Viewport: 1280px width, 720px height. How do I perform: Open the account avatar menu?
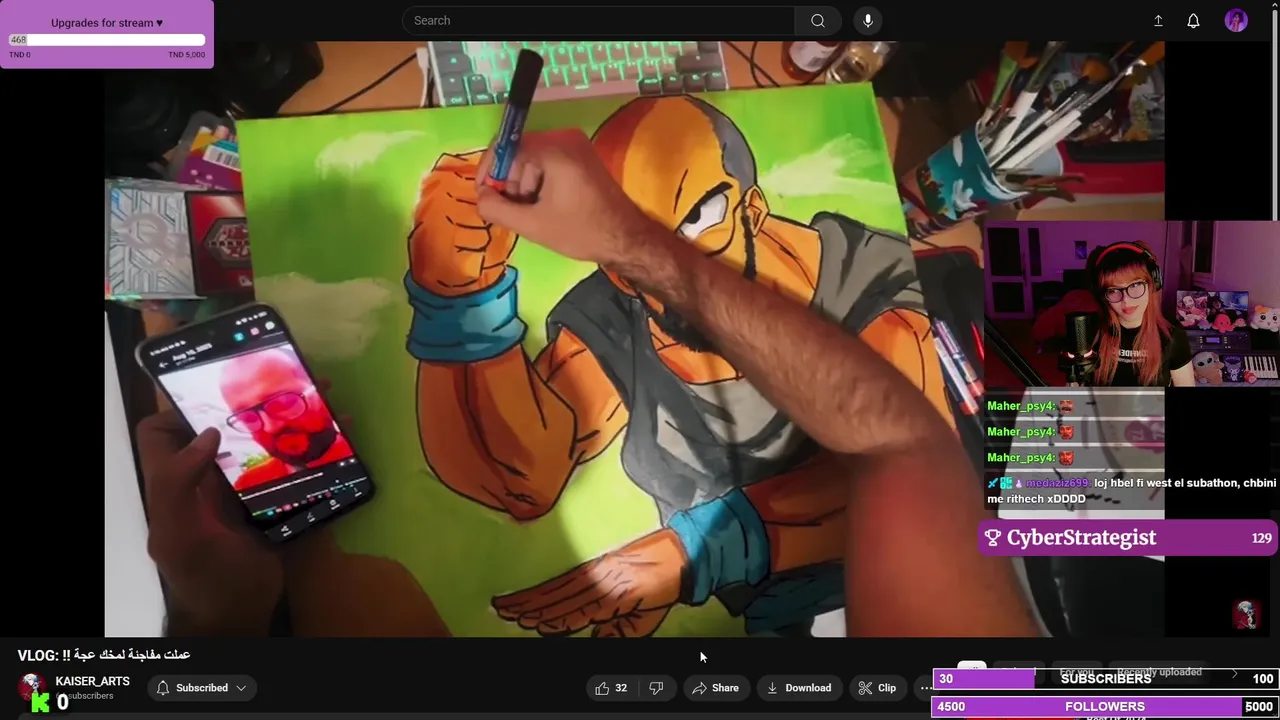[1236, 20]
